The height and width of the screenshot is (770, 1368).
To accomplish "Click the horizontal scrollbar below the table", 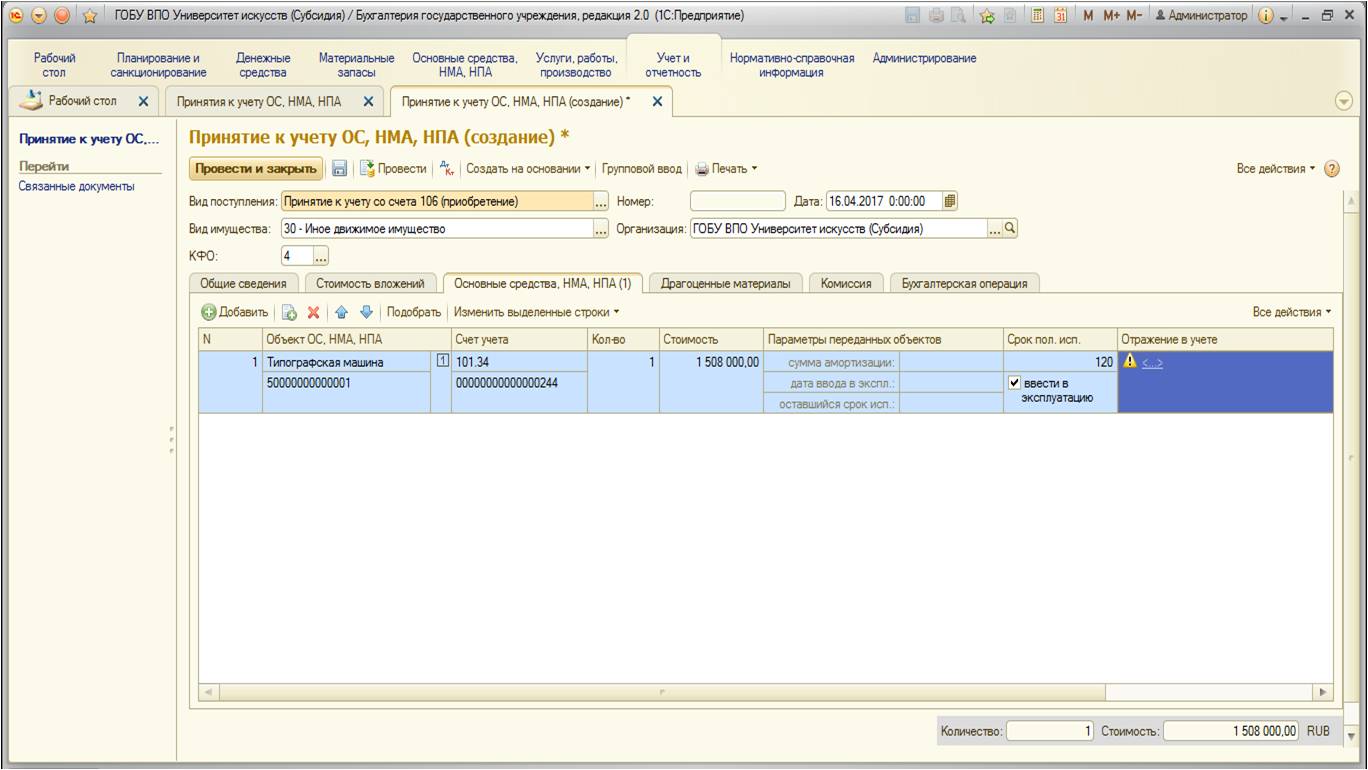I will (660, 692).
